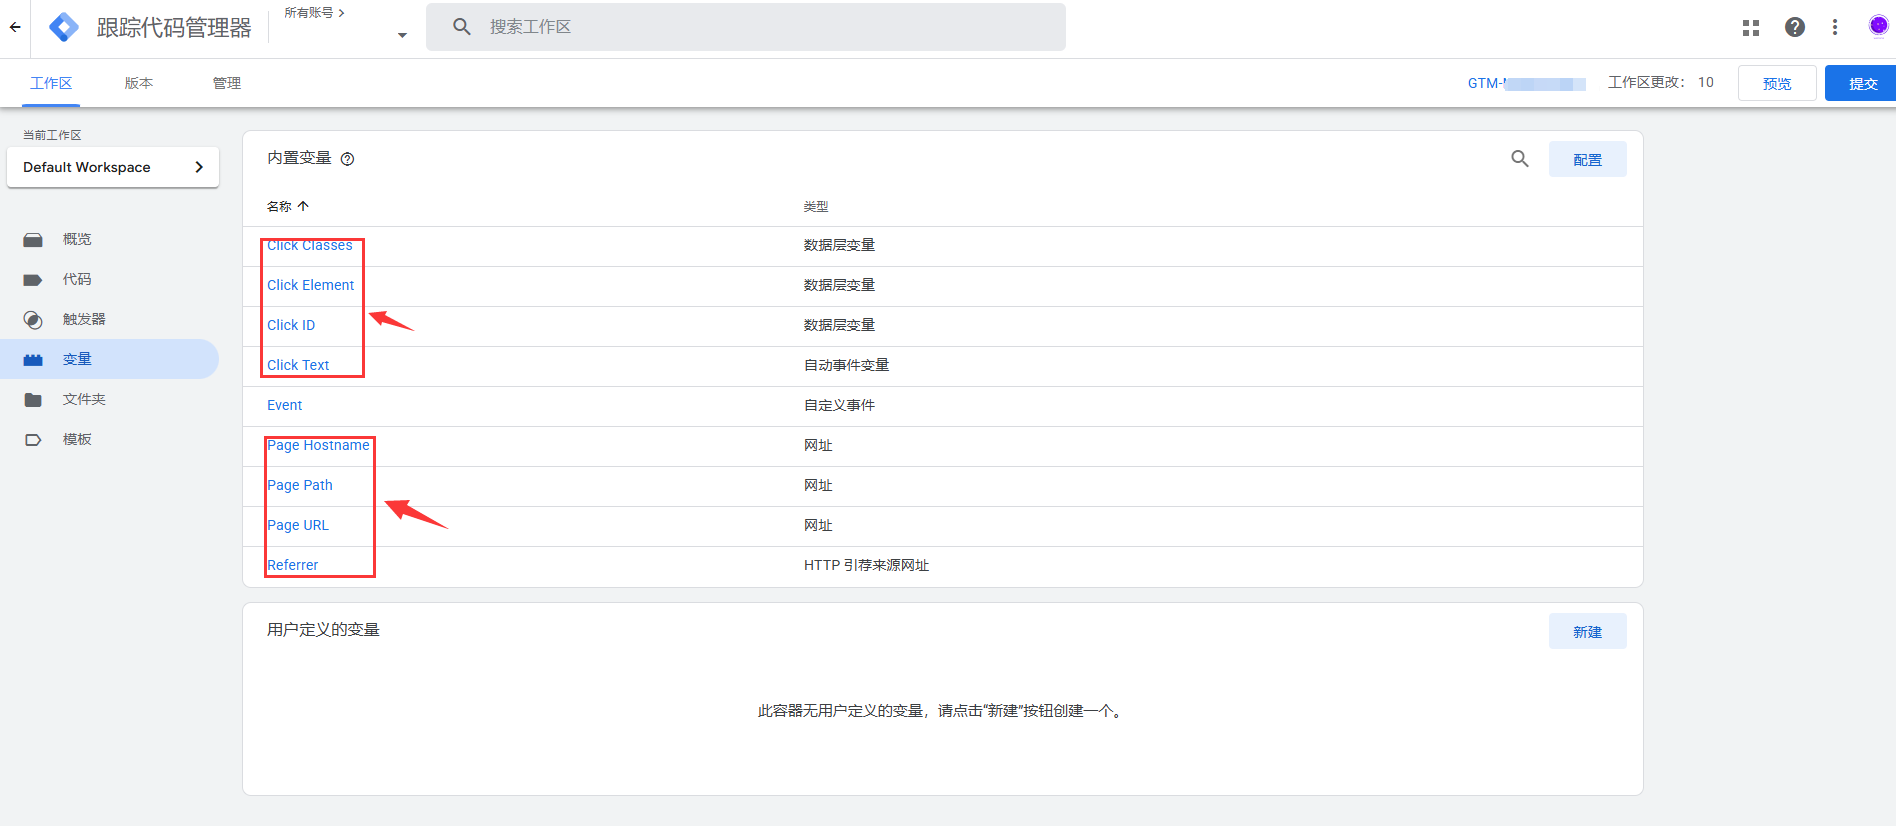The width and height of the screenshot is (1896, 826).
Task: Open the Click ID variable
Action: 291,325
